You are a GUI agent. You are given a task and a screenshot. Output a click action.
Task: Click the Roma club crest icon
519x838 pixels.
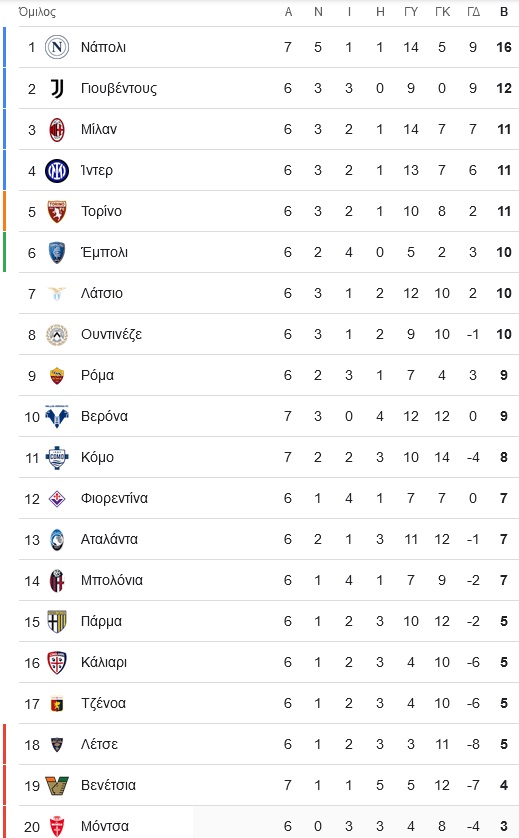coord(57,376)
